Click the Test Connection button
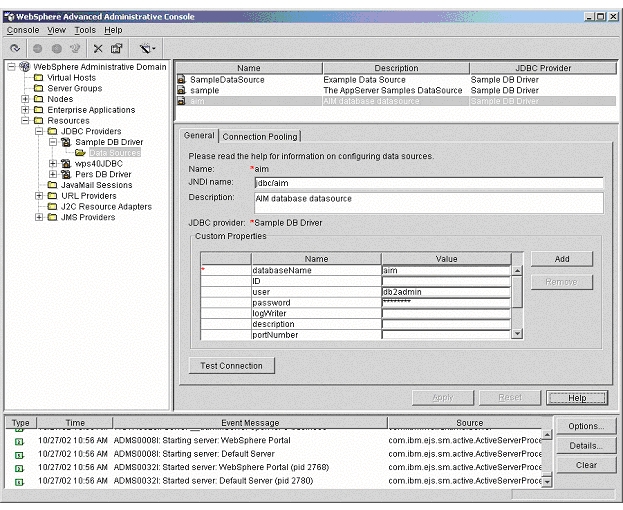 point(231,366)
